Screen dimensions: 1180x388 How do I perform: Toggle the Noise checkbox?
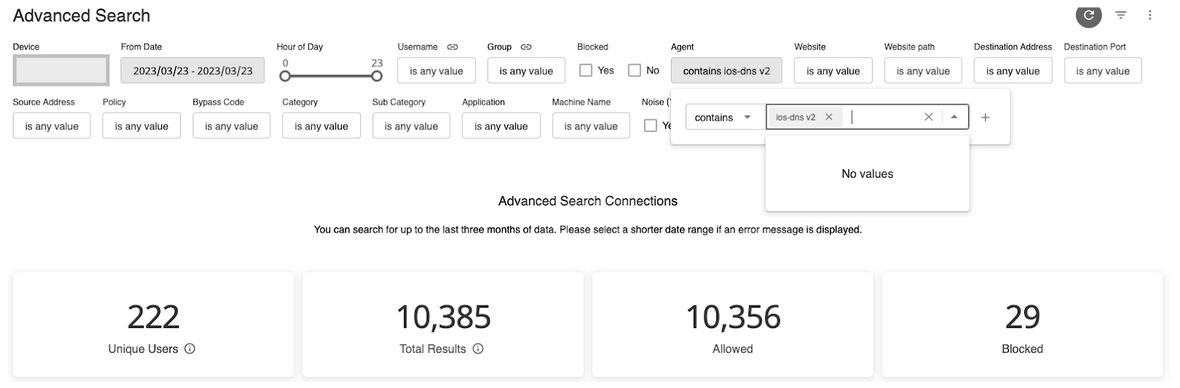point(650,126)
